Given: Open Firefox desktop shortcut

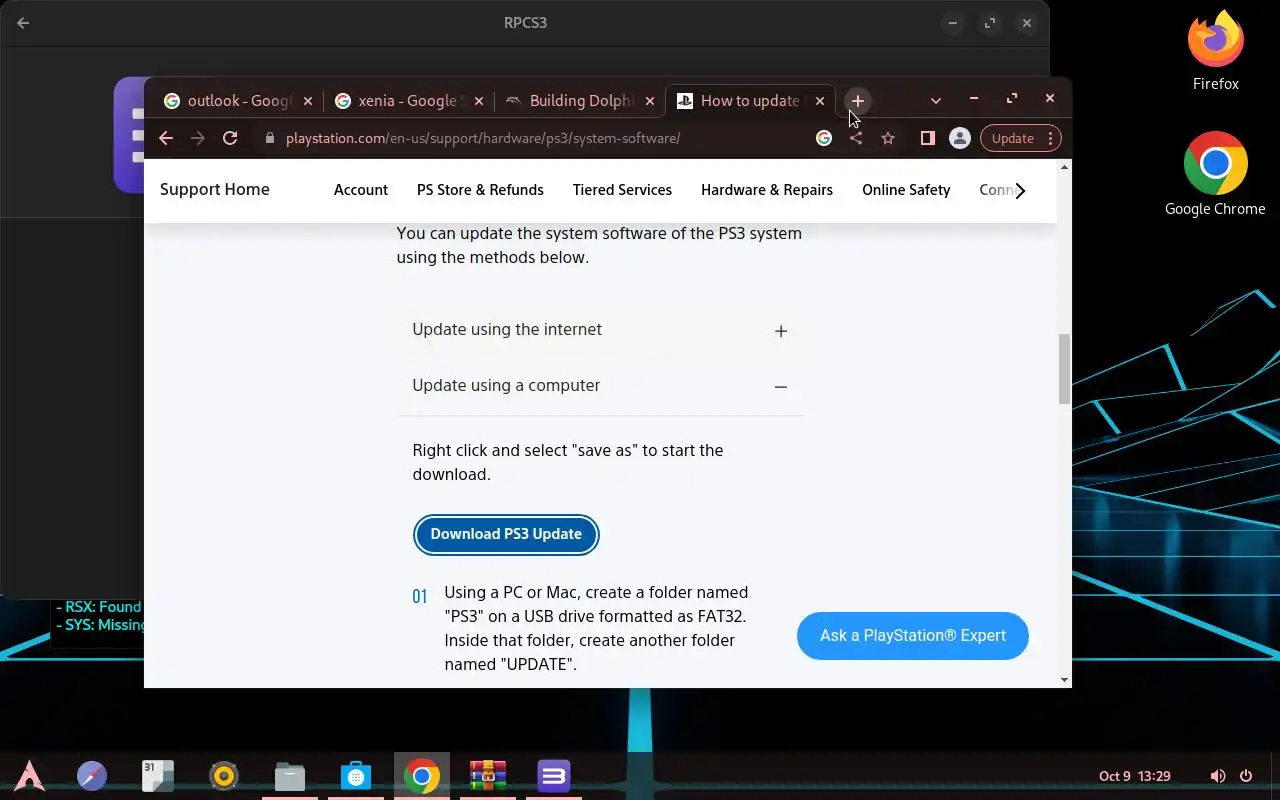Looking at the screenshot, I should pos(1216,50).
